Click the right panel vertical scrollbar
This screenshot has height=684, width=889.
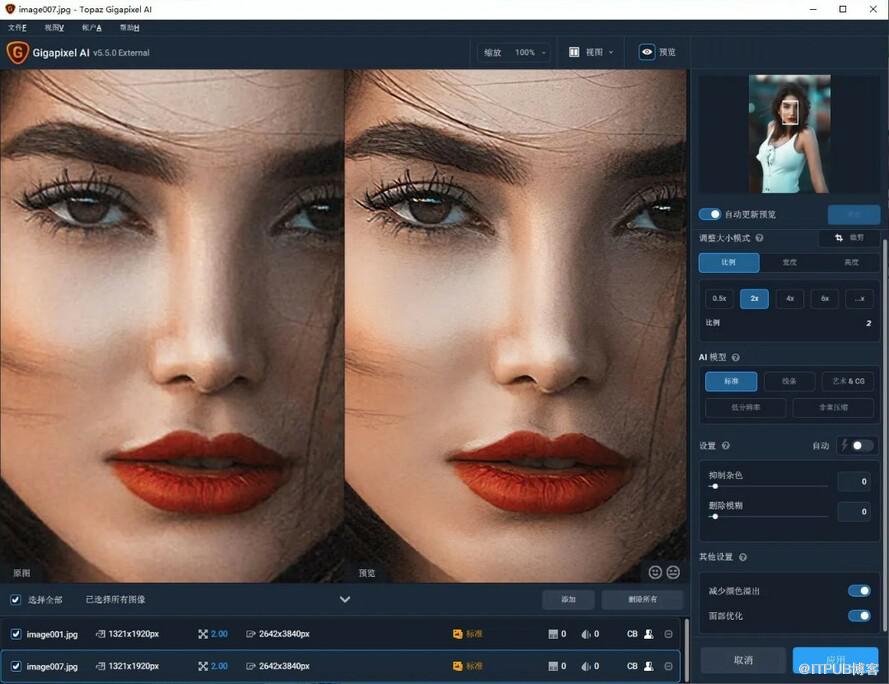[x=885, y=434]
